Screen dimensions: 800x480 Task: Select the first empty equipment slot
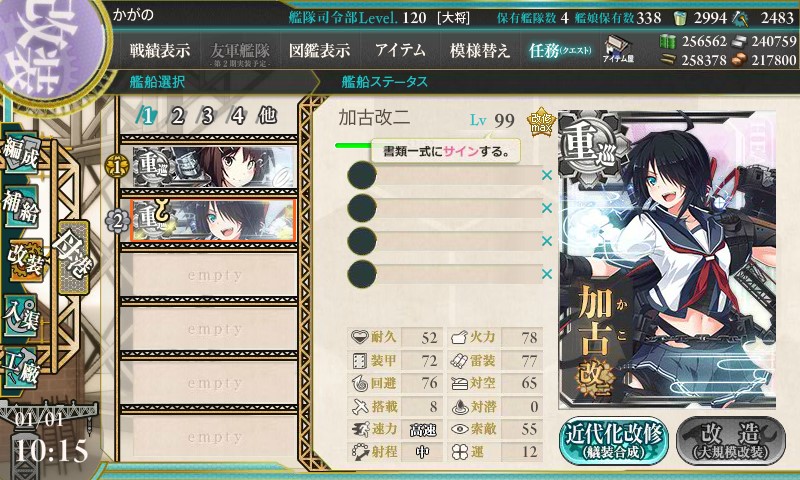pyautogui.click(x=445, y=175)
